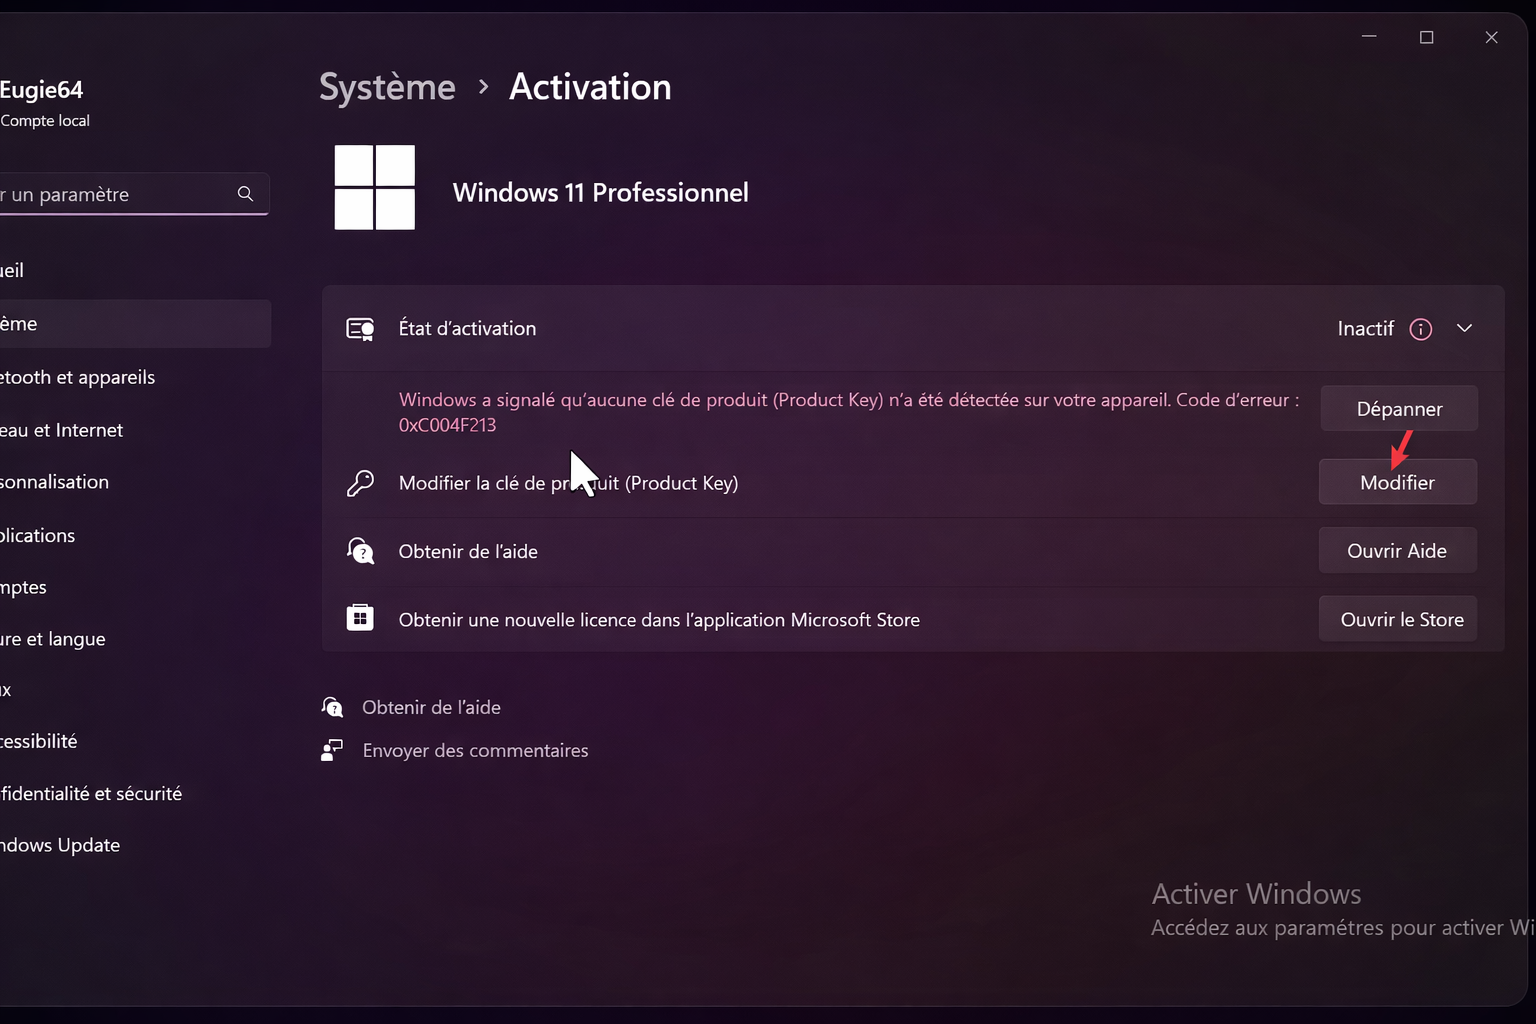Open the bottom Obtenir de l'aide link
The image size is (1536, 1024).
click(431, 707)
